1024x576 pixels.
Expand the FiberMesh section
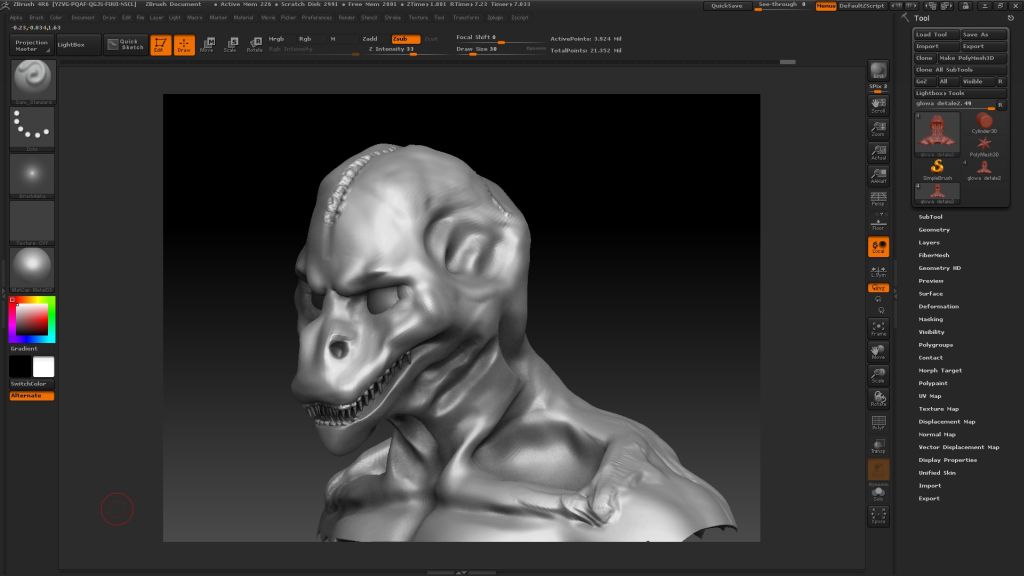point(934,255)
